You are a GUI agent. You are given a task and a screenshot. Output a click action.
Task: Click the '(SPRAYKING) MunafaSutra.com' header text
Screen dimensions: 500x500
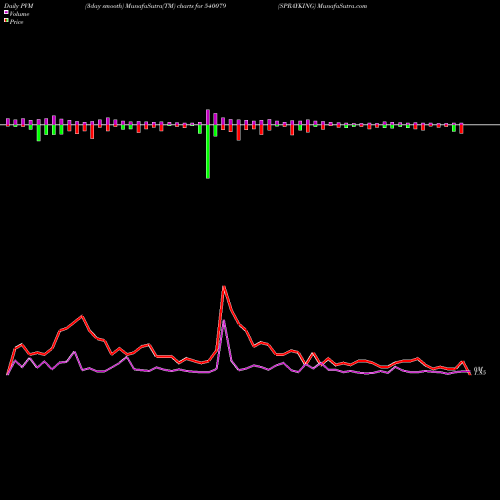[x=322, y=6]
